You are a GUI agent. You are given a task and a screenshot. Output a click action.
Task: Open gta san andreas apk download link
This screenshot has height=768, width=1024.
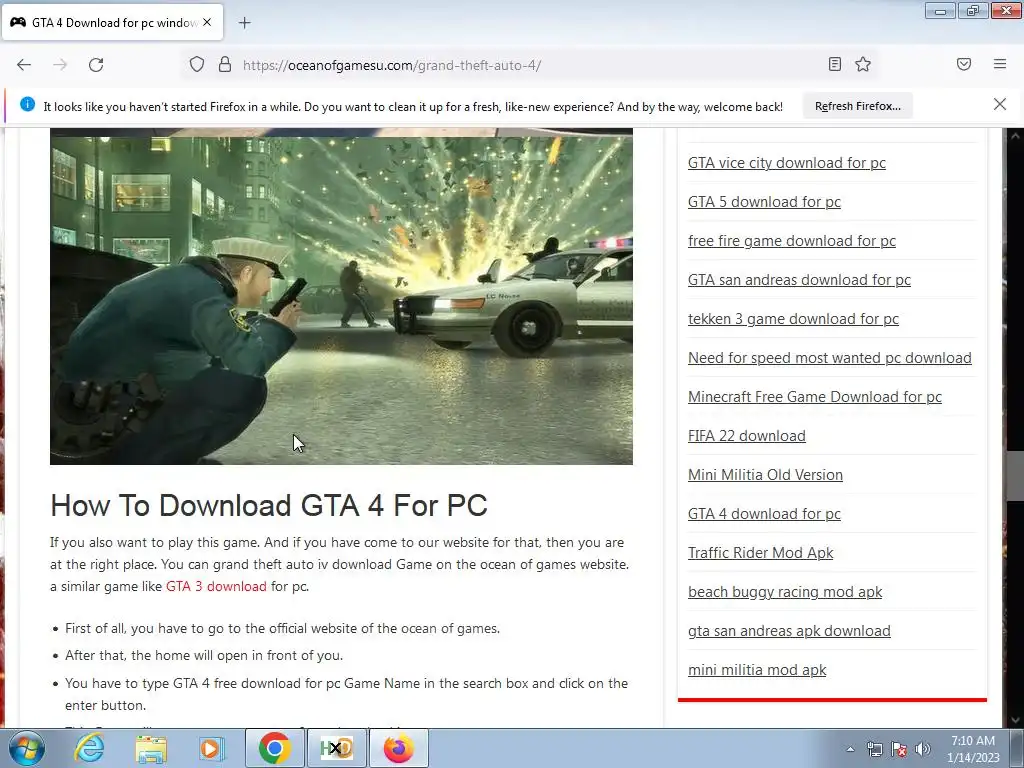click(789, 631)
